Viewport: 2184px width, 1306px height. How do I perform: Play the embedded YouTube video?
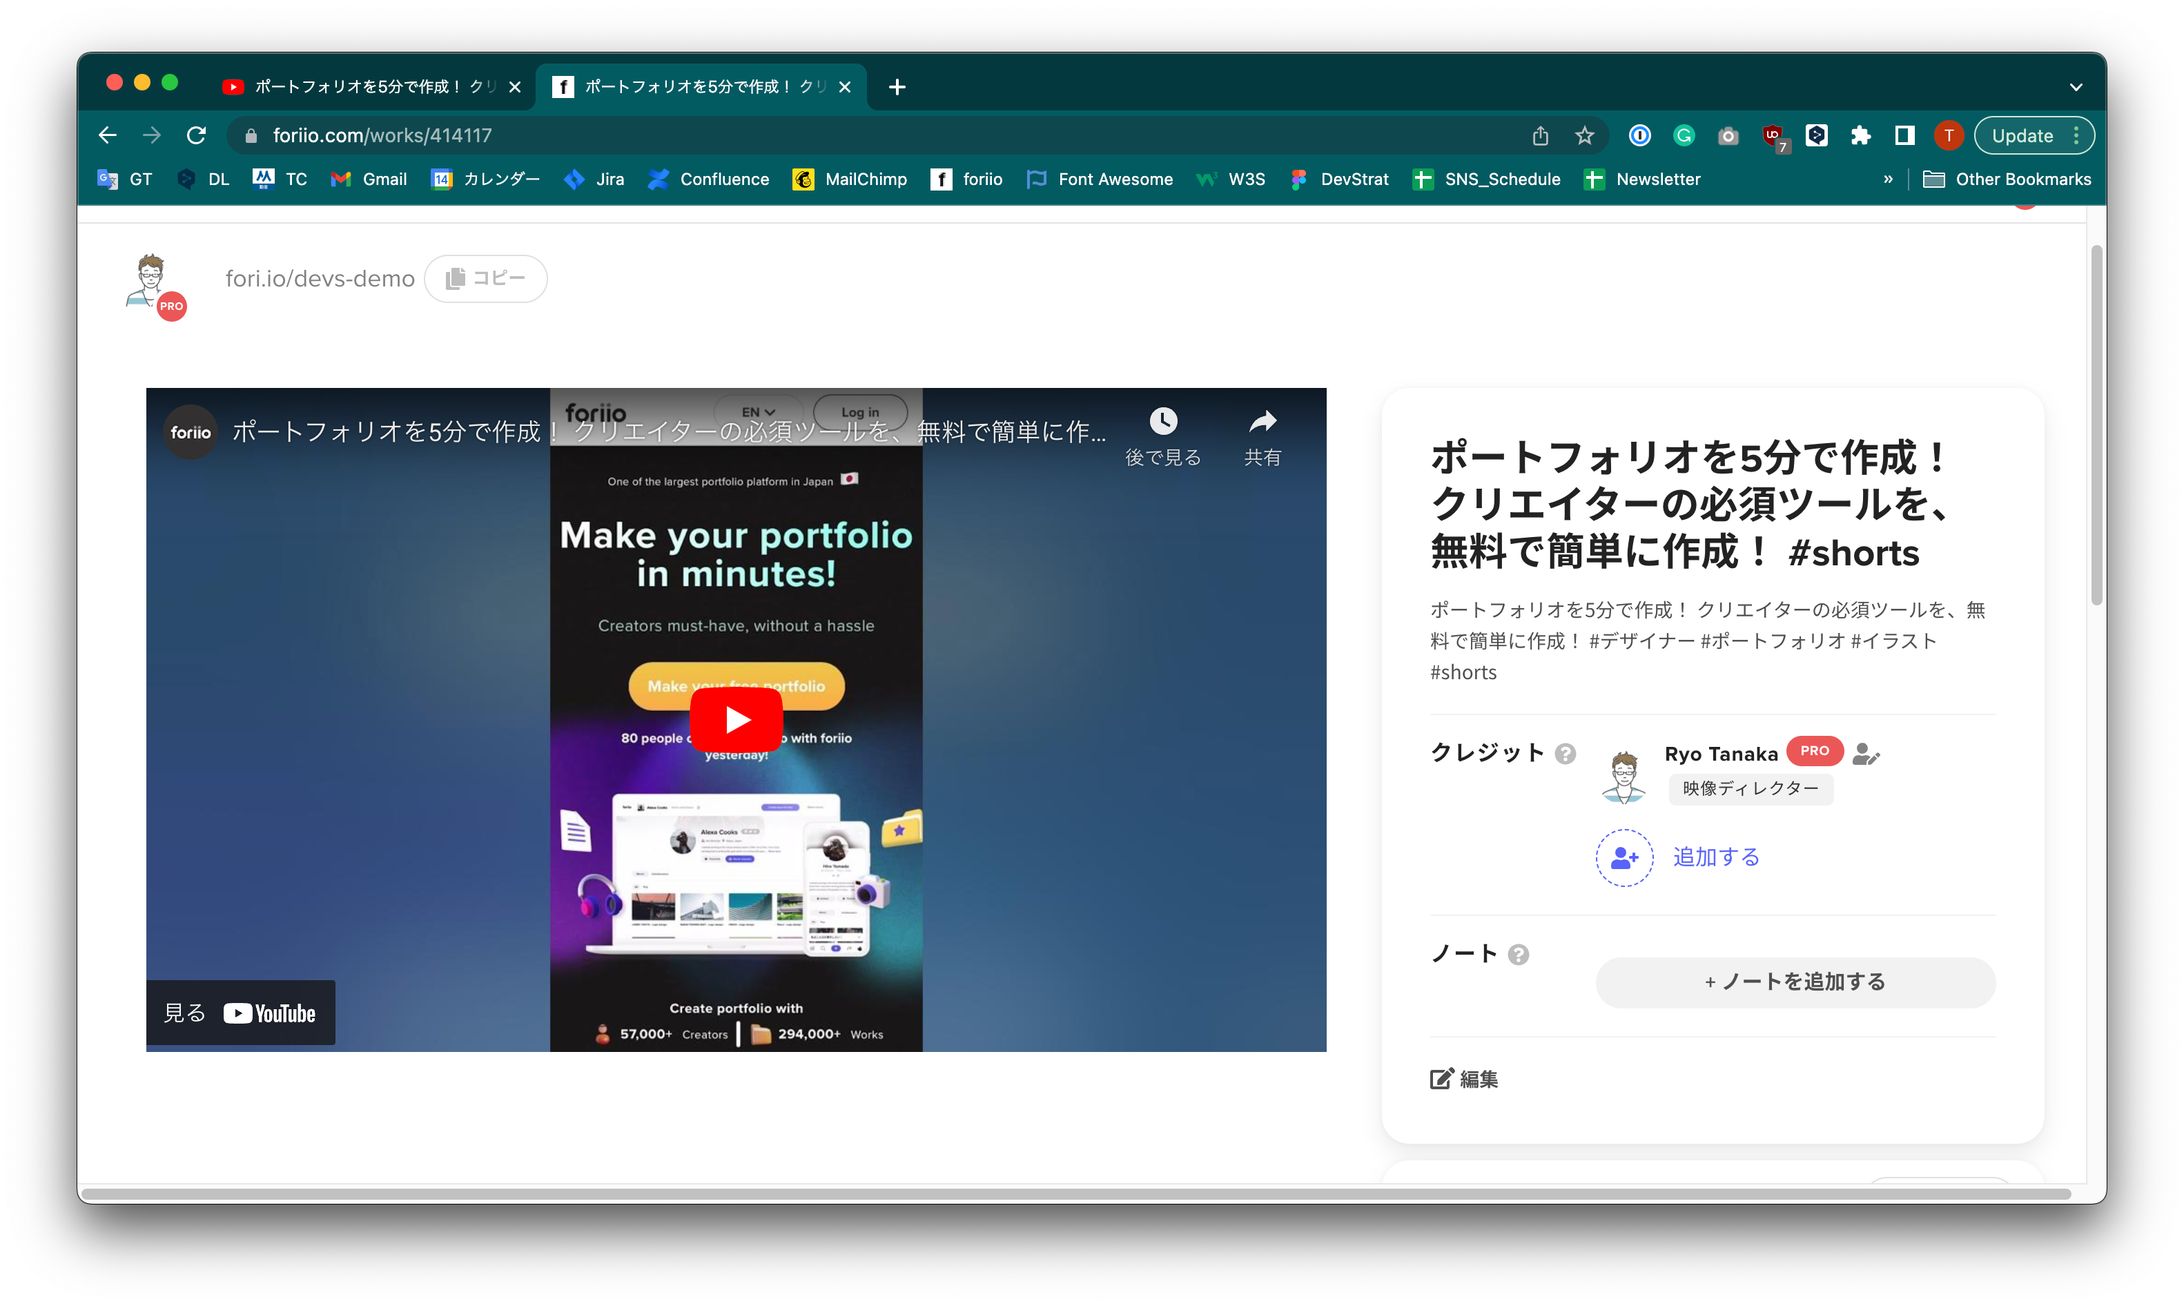click(736, 719)
